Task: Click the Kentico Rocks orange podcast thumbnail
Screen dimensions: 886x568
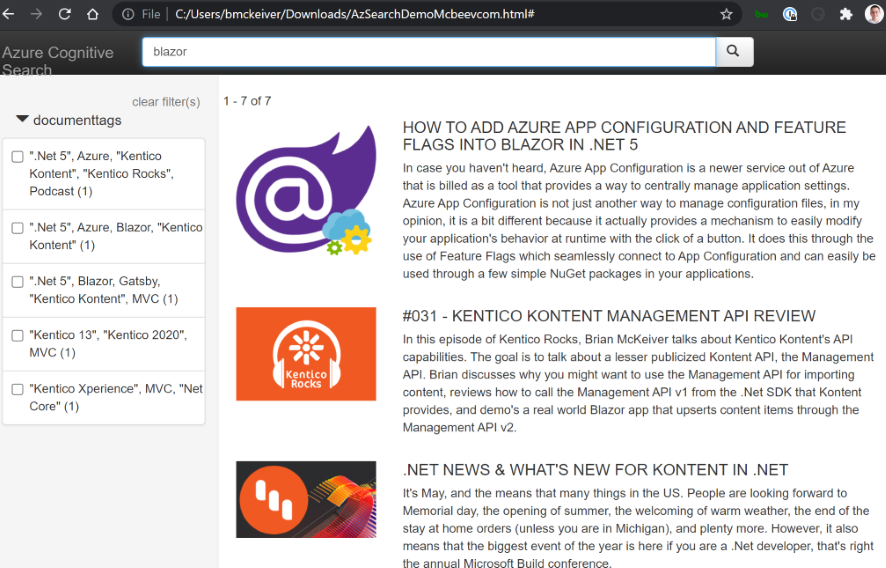Action: [306, 354]
